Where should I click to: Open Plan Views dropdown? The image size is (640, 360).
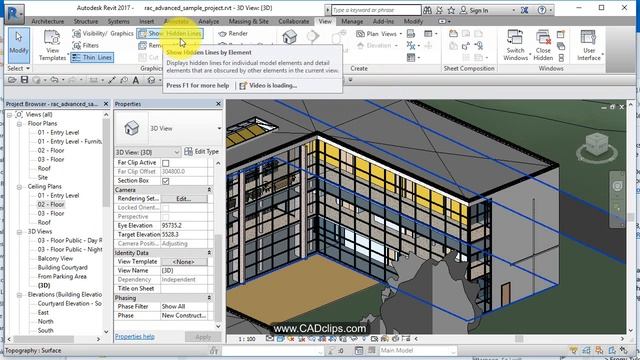[379, 33]
